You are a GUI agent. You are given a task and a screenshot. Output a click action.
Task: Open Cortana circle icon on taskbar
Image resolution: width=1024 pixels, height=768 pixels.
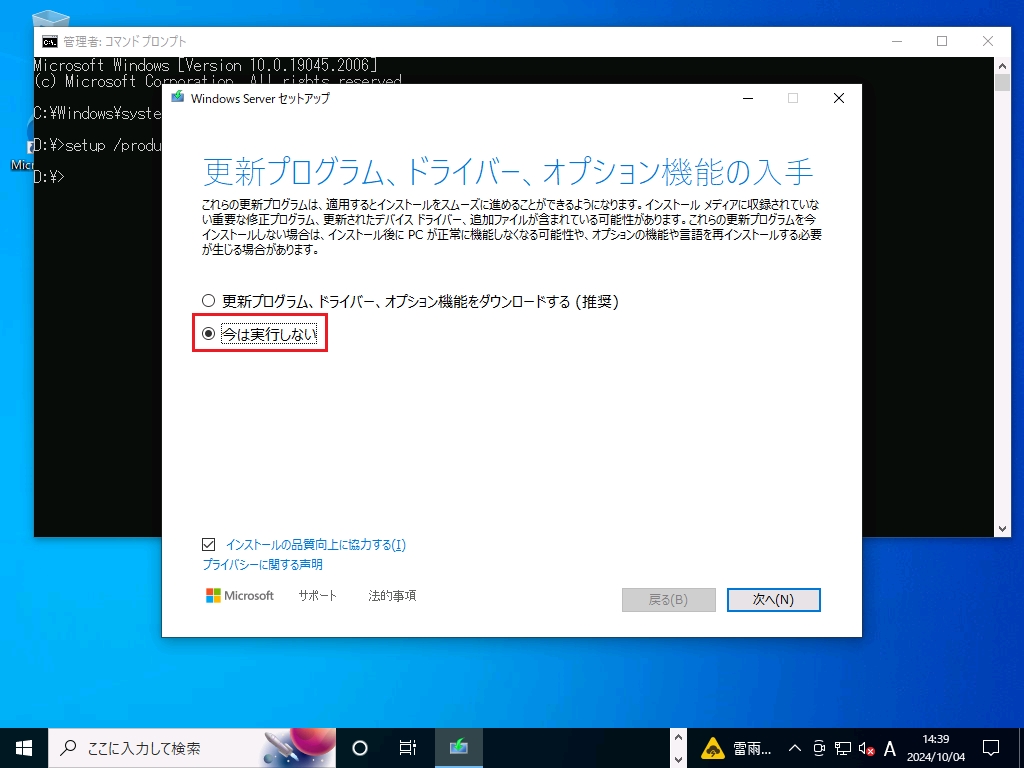coord(360,748)
